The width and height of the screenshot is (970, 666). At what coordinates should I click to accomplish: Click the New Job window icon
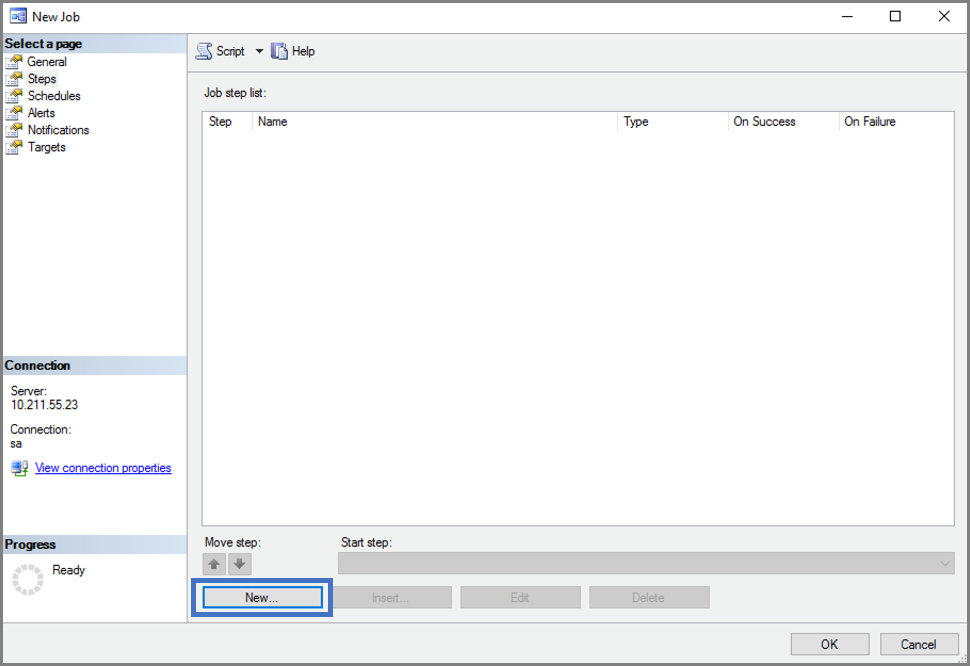(18, 17)
